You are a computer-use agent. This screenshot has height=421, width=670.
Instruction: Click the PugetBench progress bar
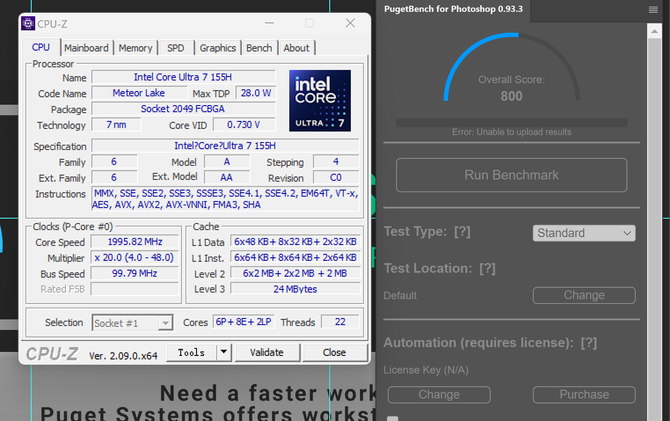point(511,123)
